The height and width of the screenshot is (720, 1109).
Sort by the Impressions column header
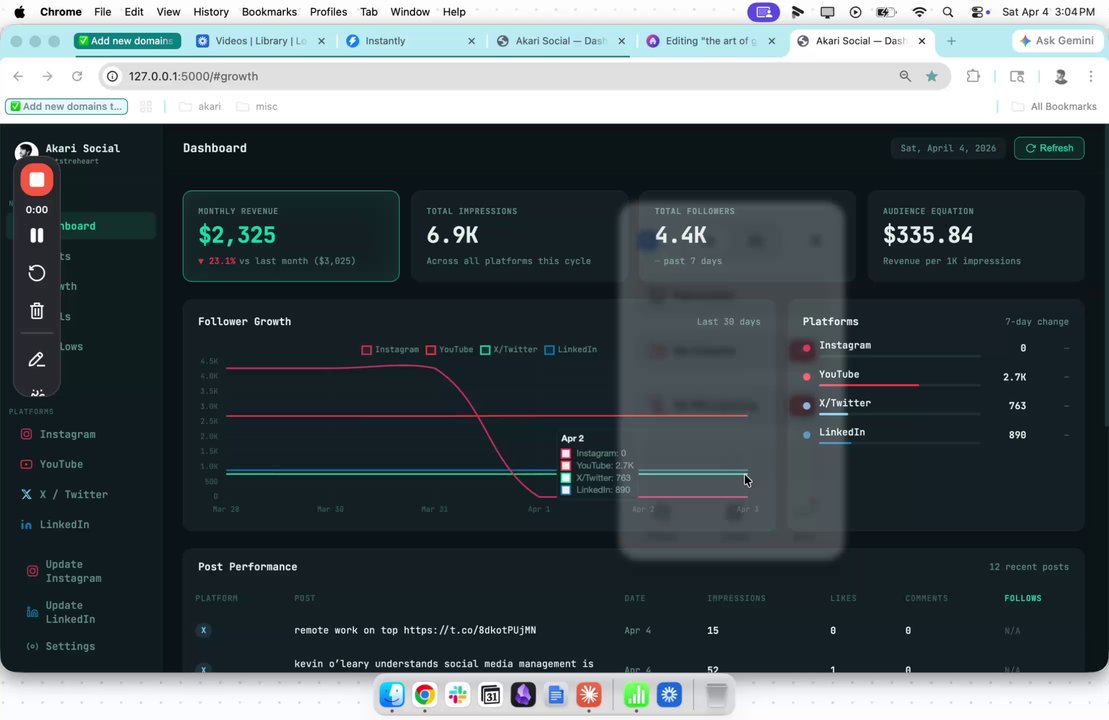pyautogui.click(x=736, y=598)
